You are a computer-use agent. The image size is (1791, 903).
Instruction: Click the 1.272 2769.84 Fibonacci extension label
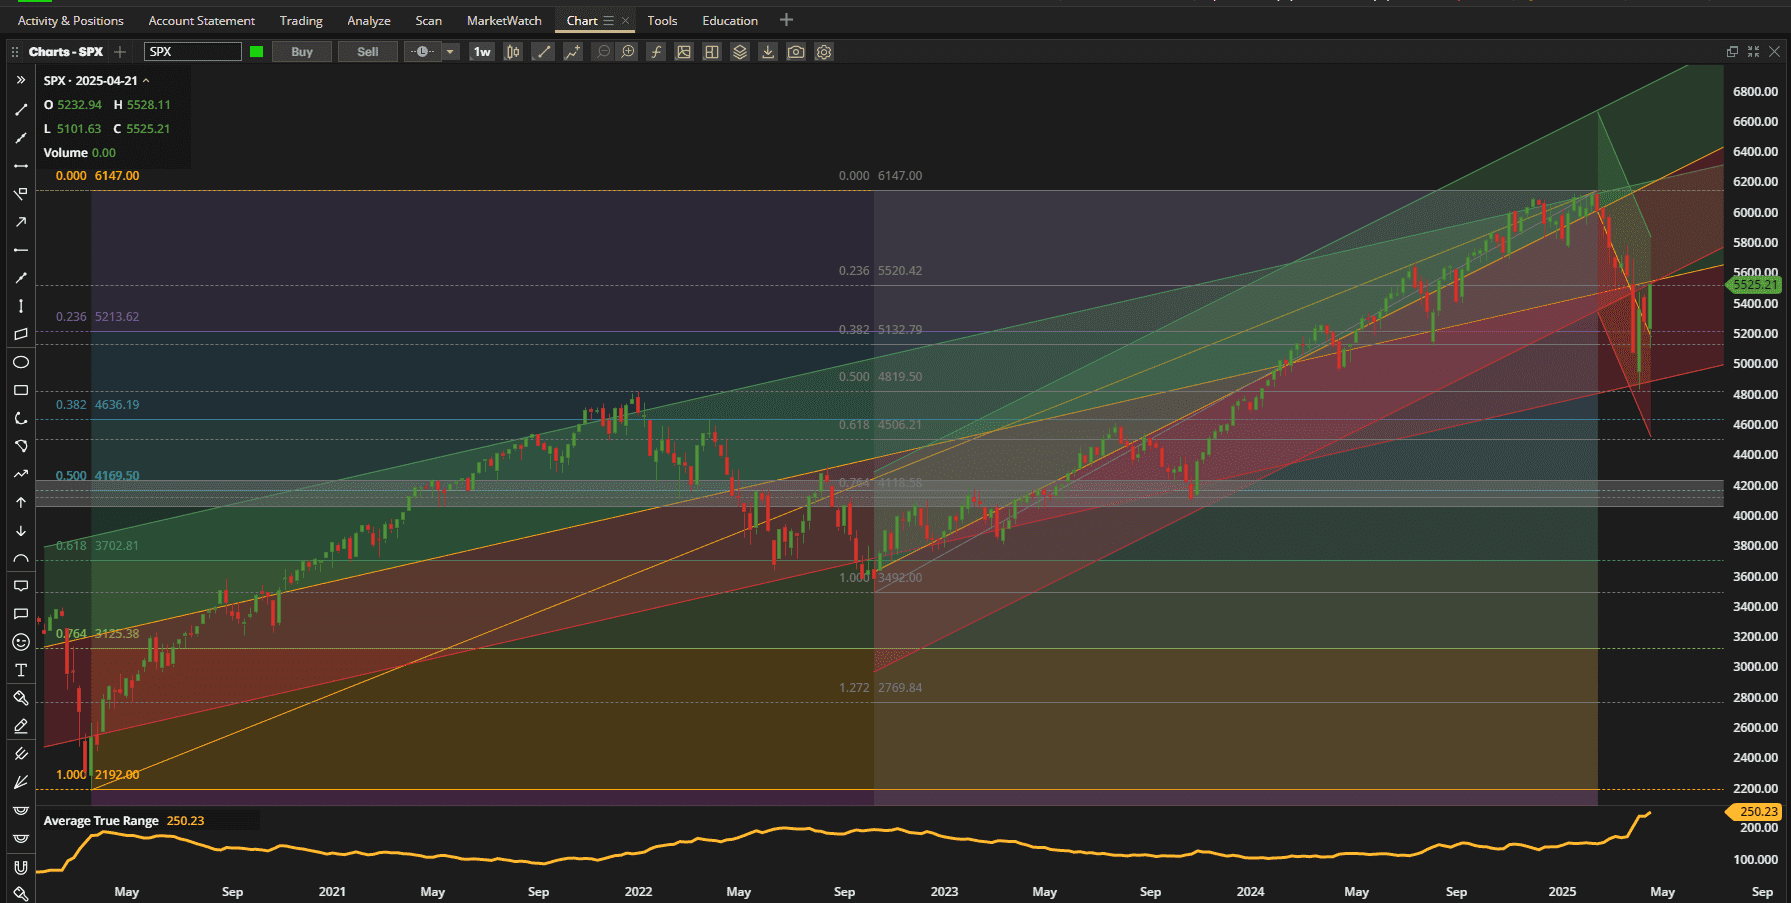[x=880, y=688]
